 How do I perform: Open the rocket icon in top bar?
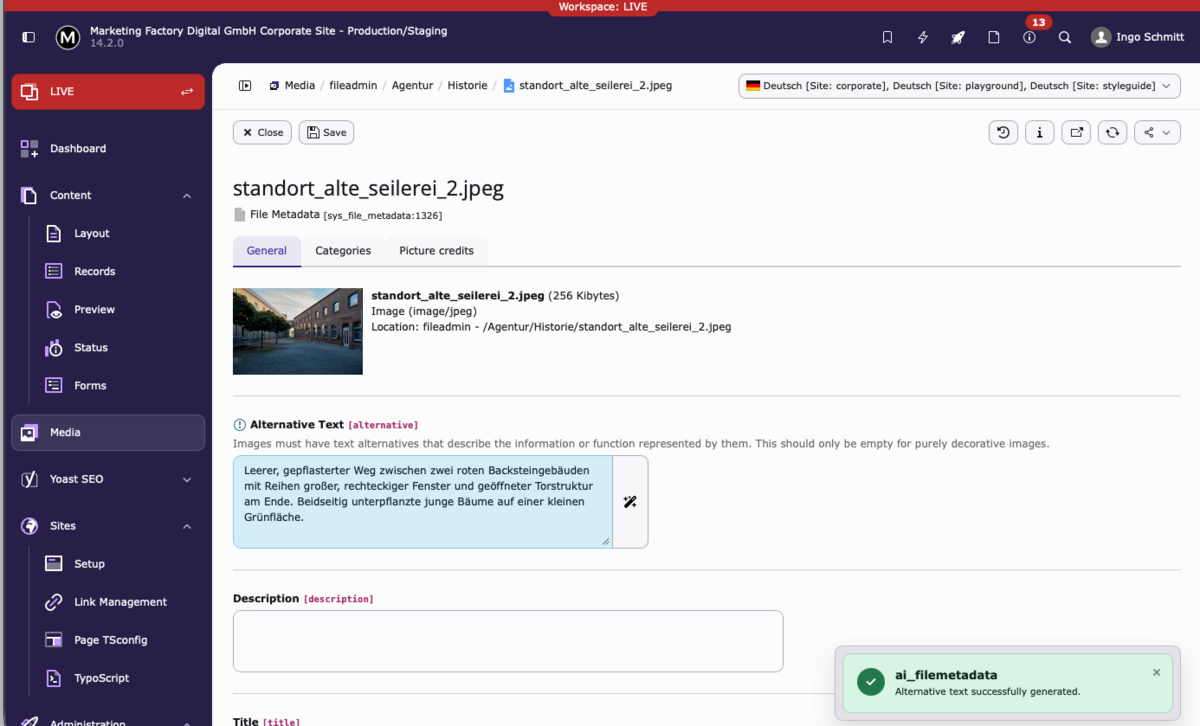[958, 37]
